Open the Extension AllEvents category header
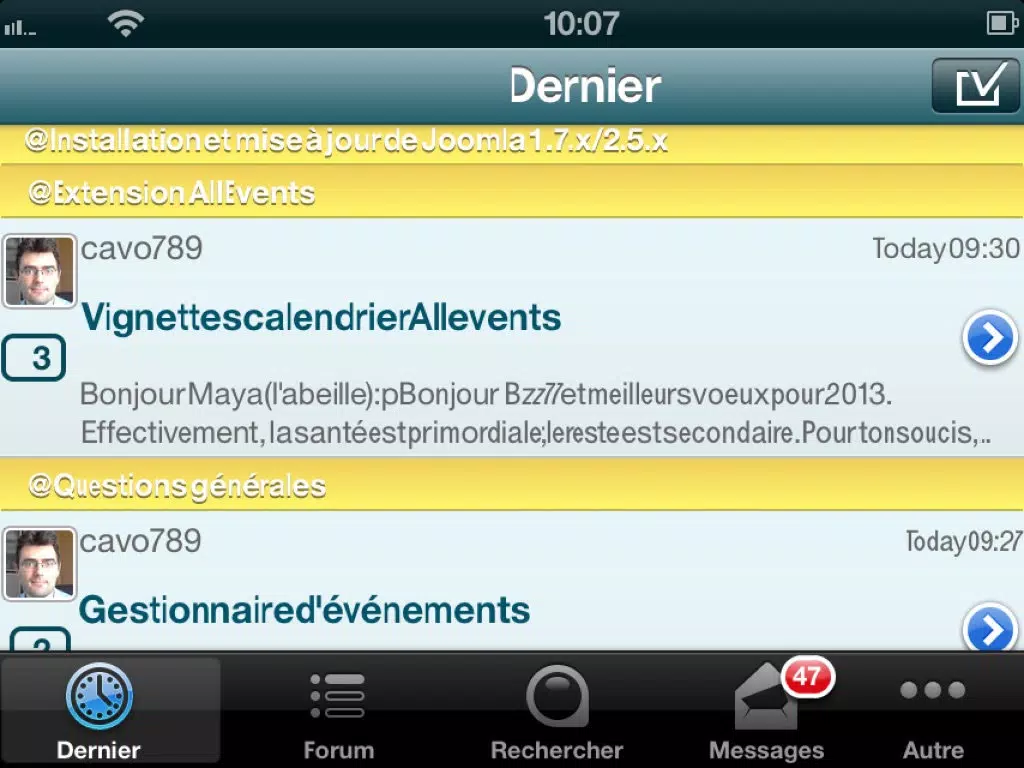The image size is (1024, 768). (x=512, y=193)
